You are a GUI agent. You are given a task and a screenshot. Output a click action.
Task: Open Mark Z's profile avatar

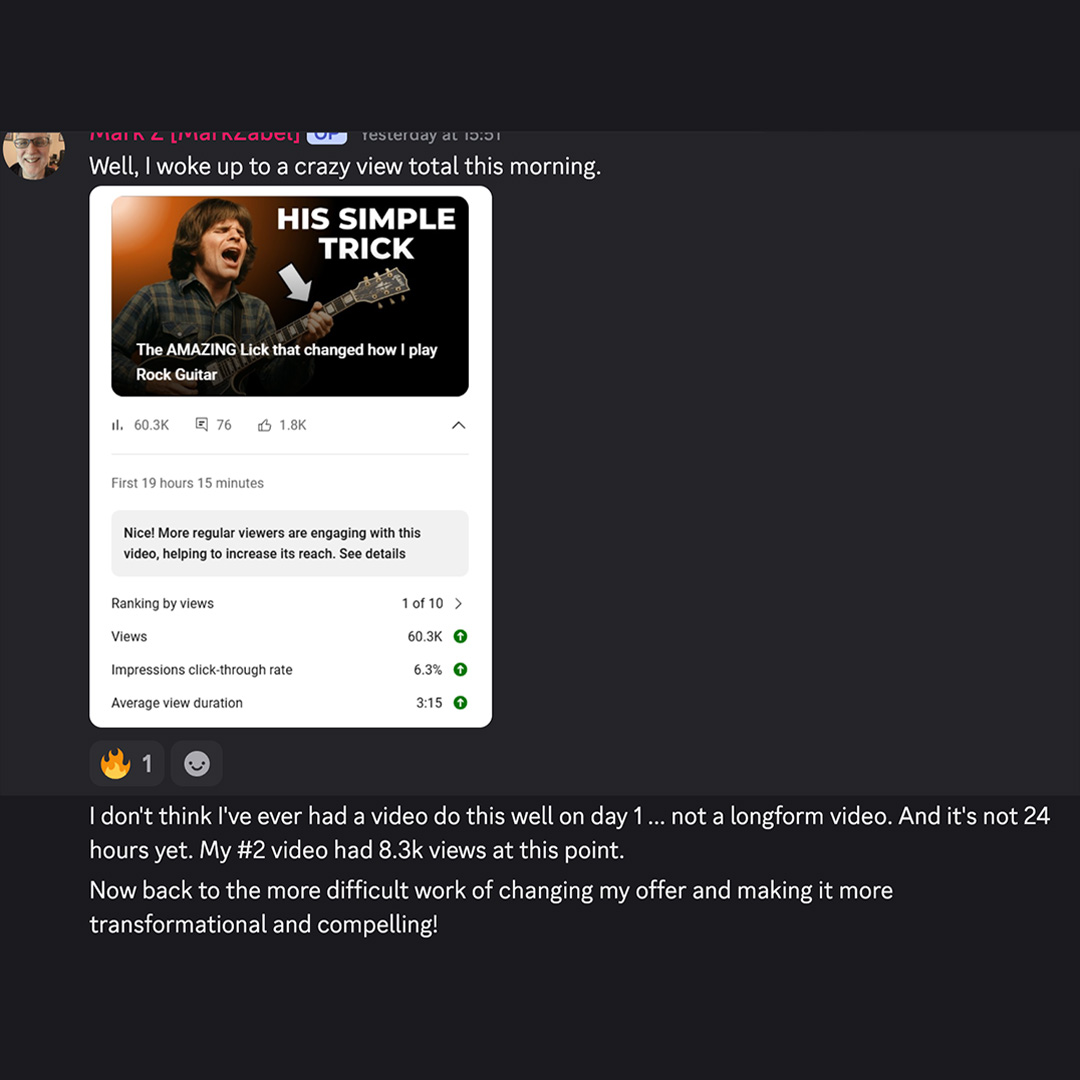coord(33,154)
